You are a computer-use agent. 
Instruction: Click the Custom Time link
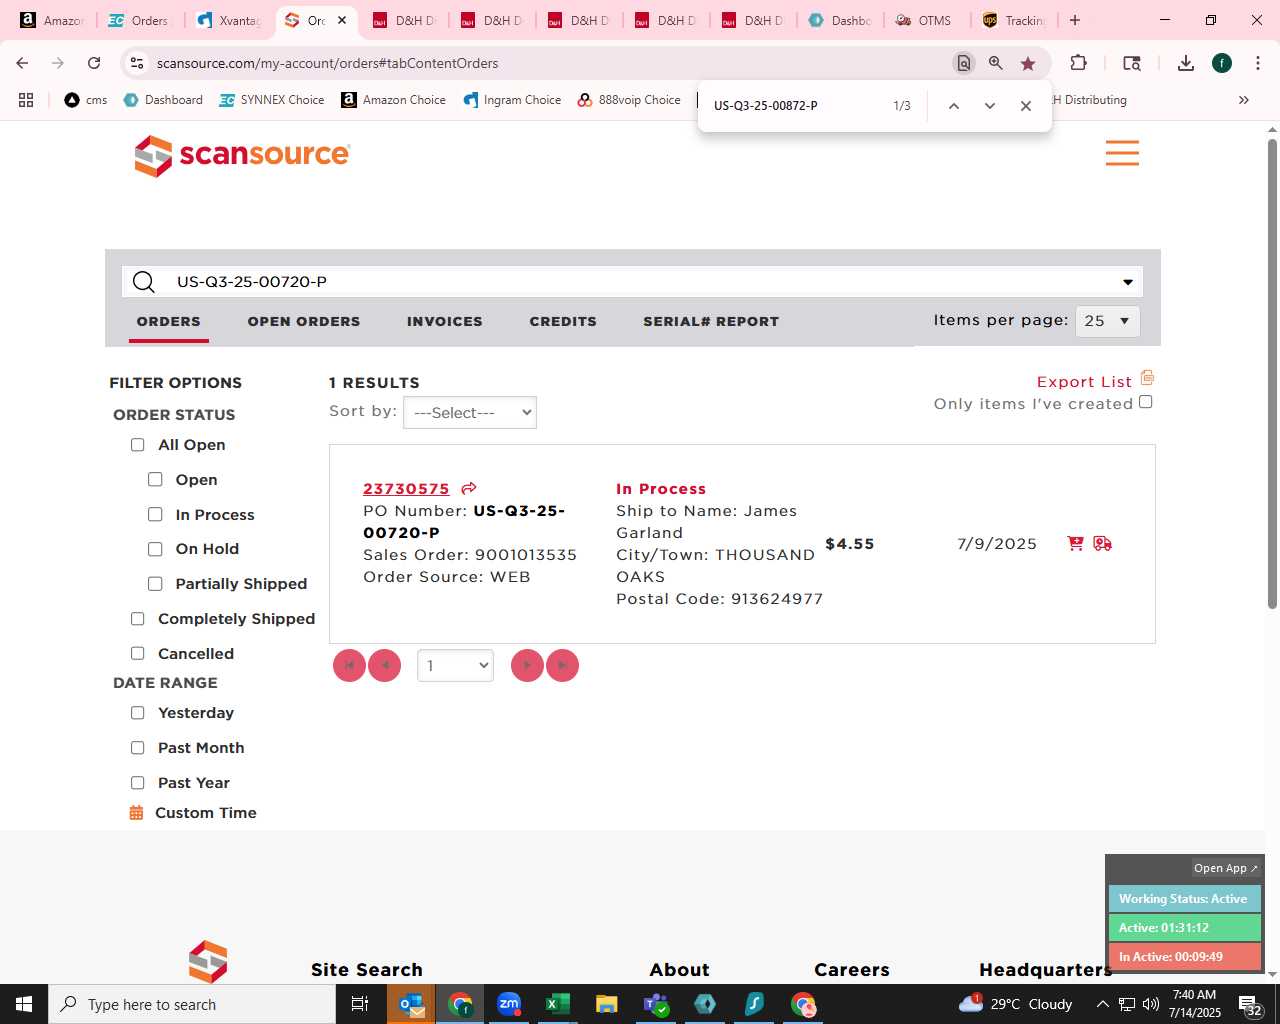pyautogui.click(x=206, y=813)
